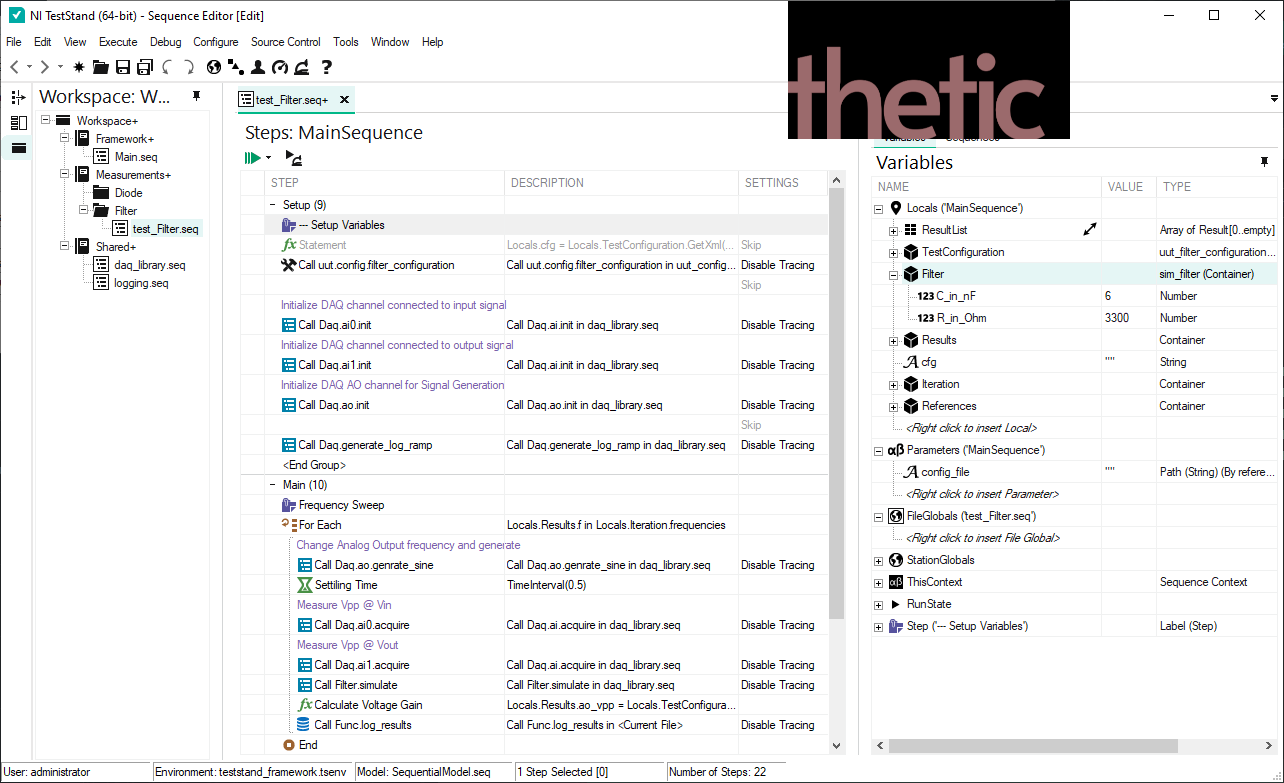Click the C_in_nF value cell
This screenshot has height=783, width=1284.
1129,296
